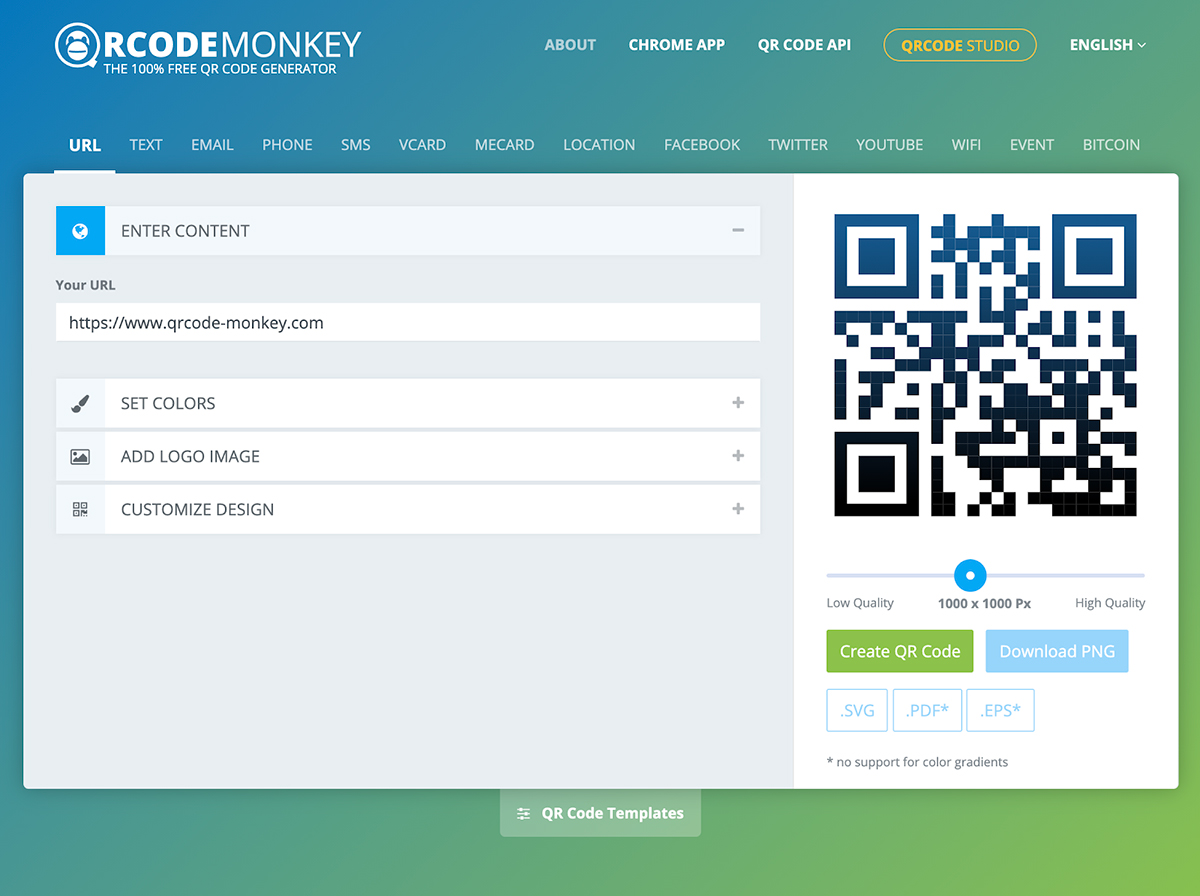
Task: Click the picture icon for Add Logo Image
Action: 80,457
